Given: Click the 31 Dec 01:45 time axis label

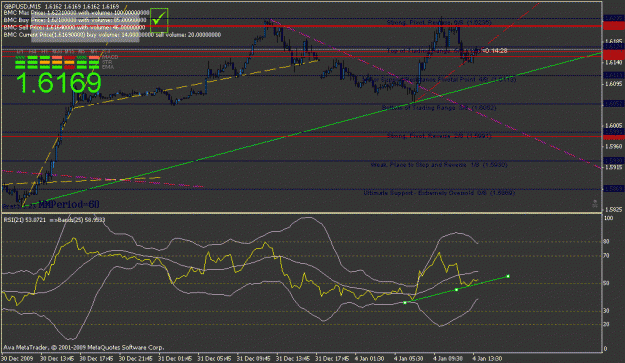Looking at the screenshot, I should [176, 358].
